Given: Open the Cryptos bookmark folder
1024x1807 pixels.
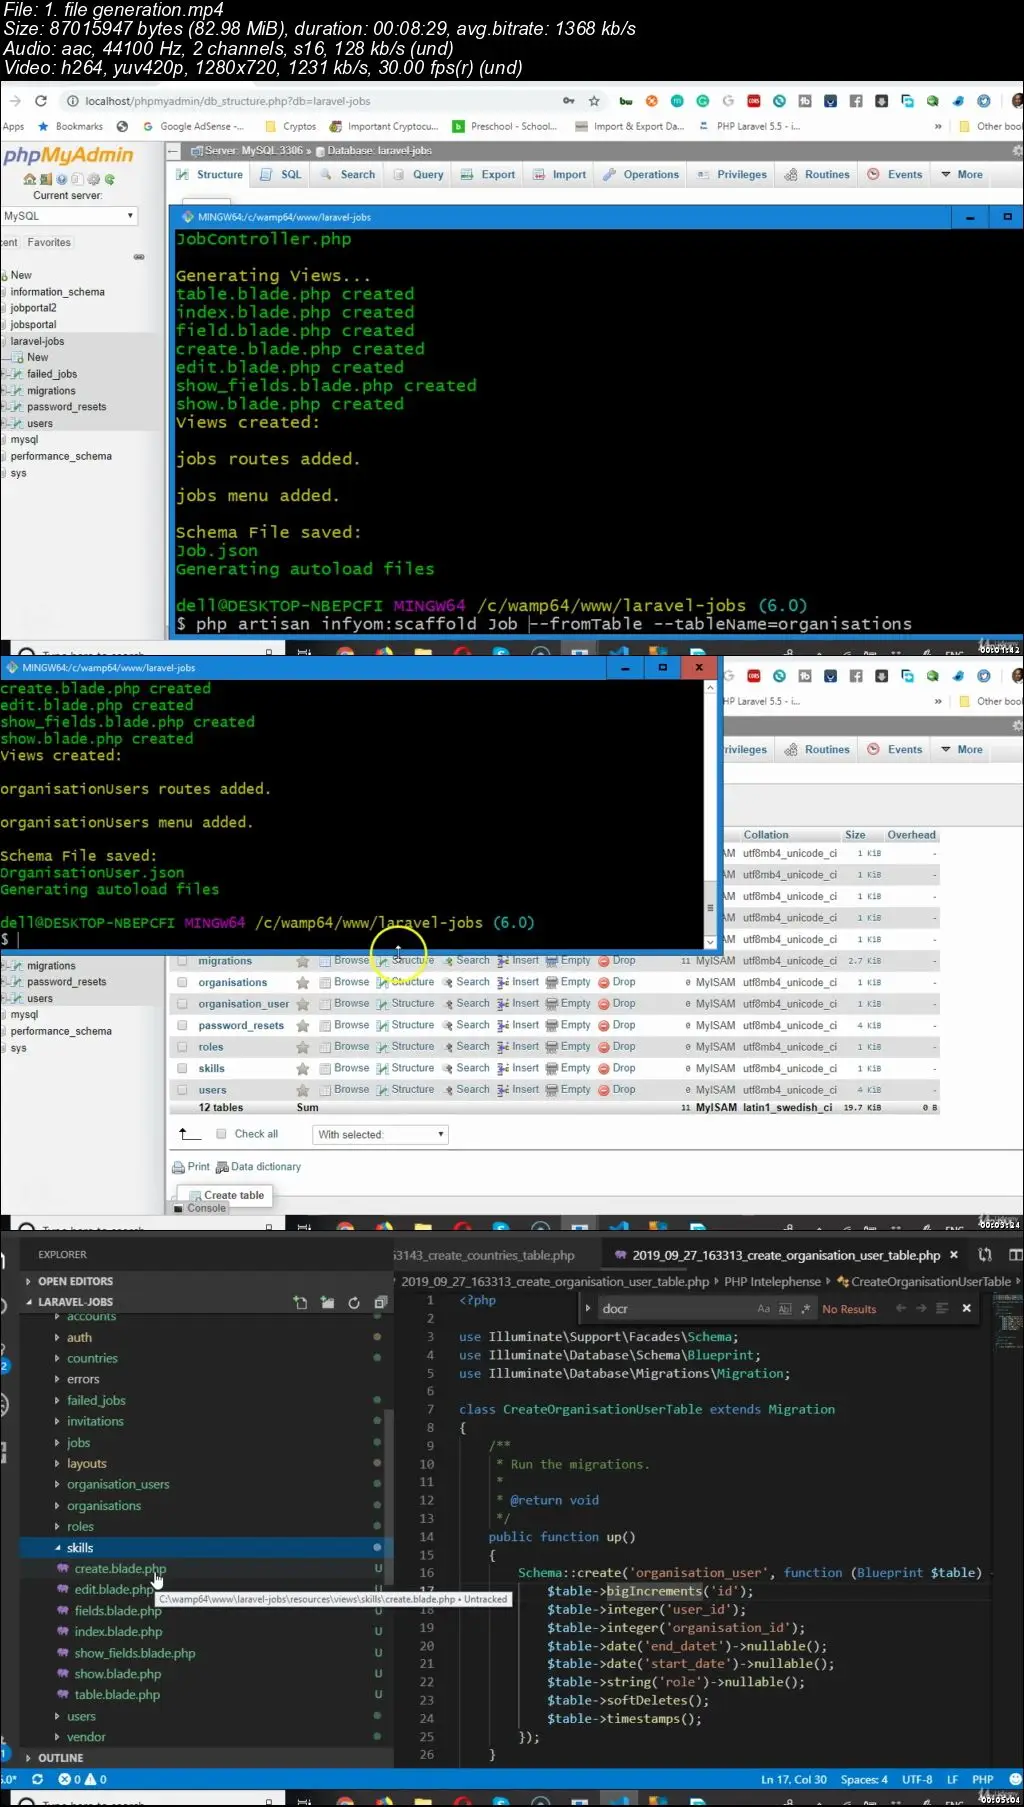Looking at the screenshot, I should (291, 127).
